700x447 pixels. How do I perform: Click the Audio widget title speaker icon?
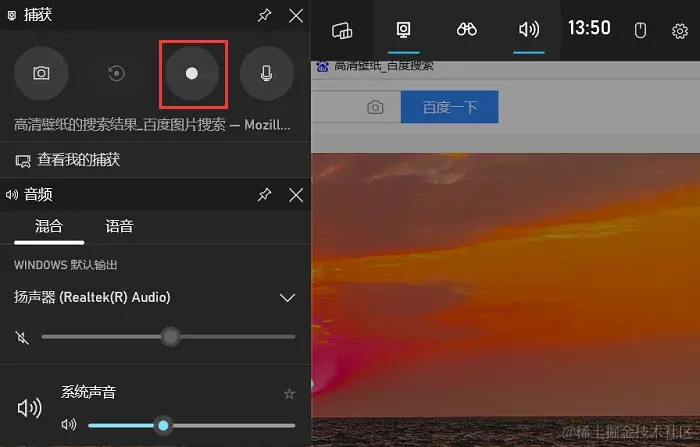pos(12,195)
